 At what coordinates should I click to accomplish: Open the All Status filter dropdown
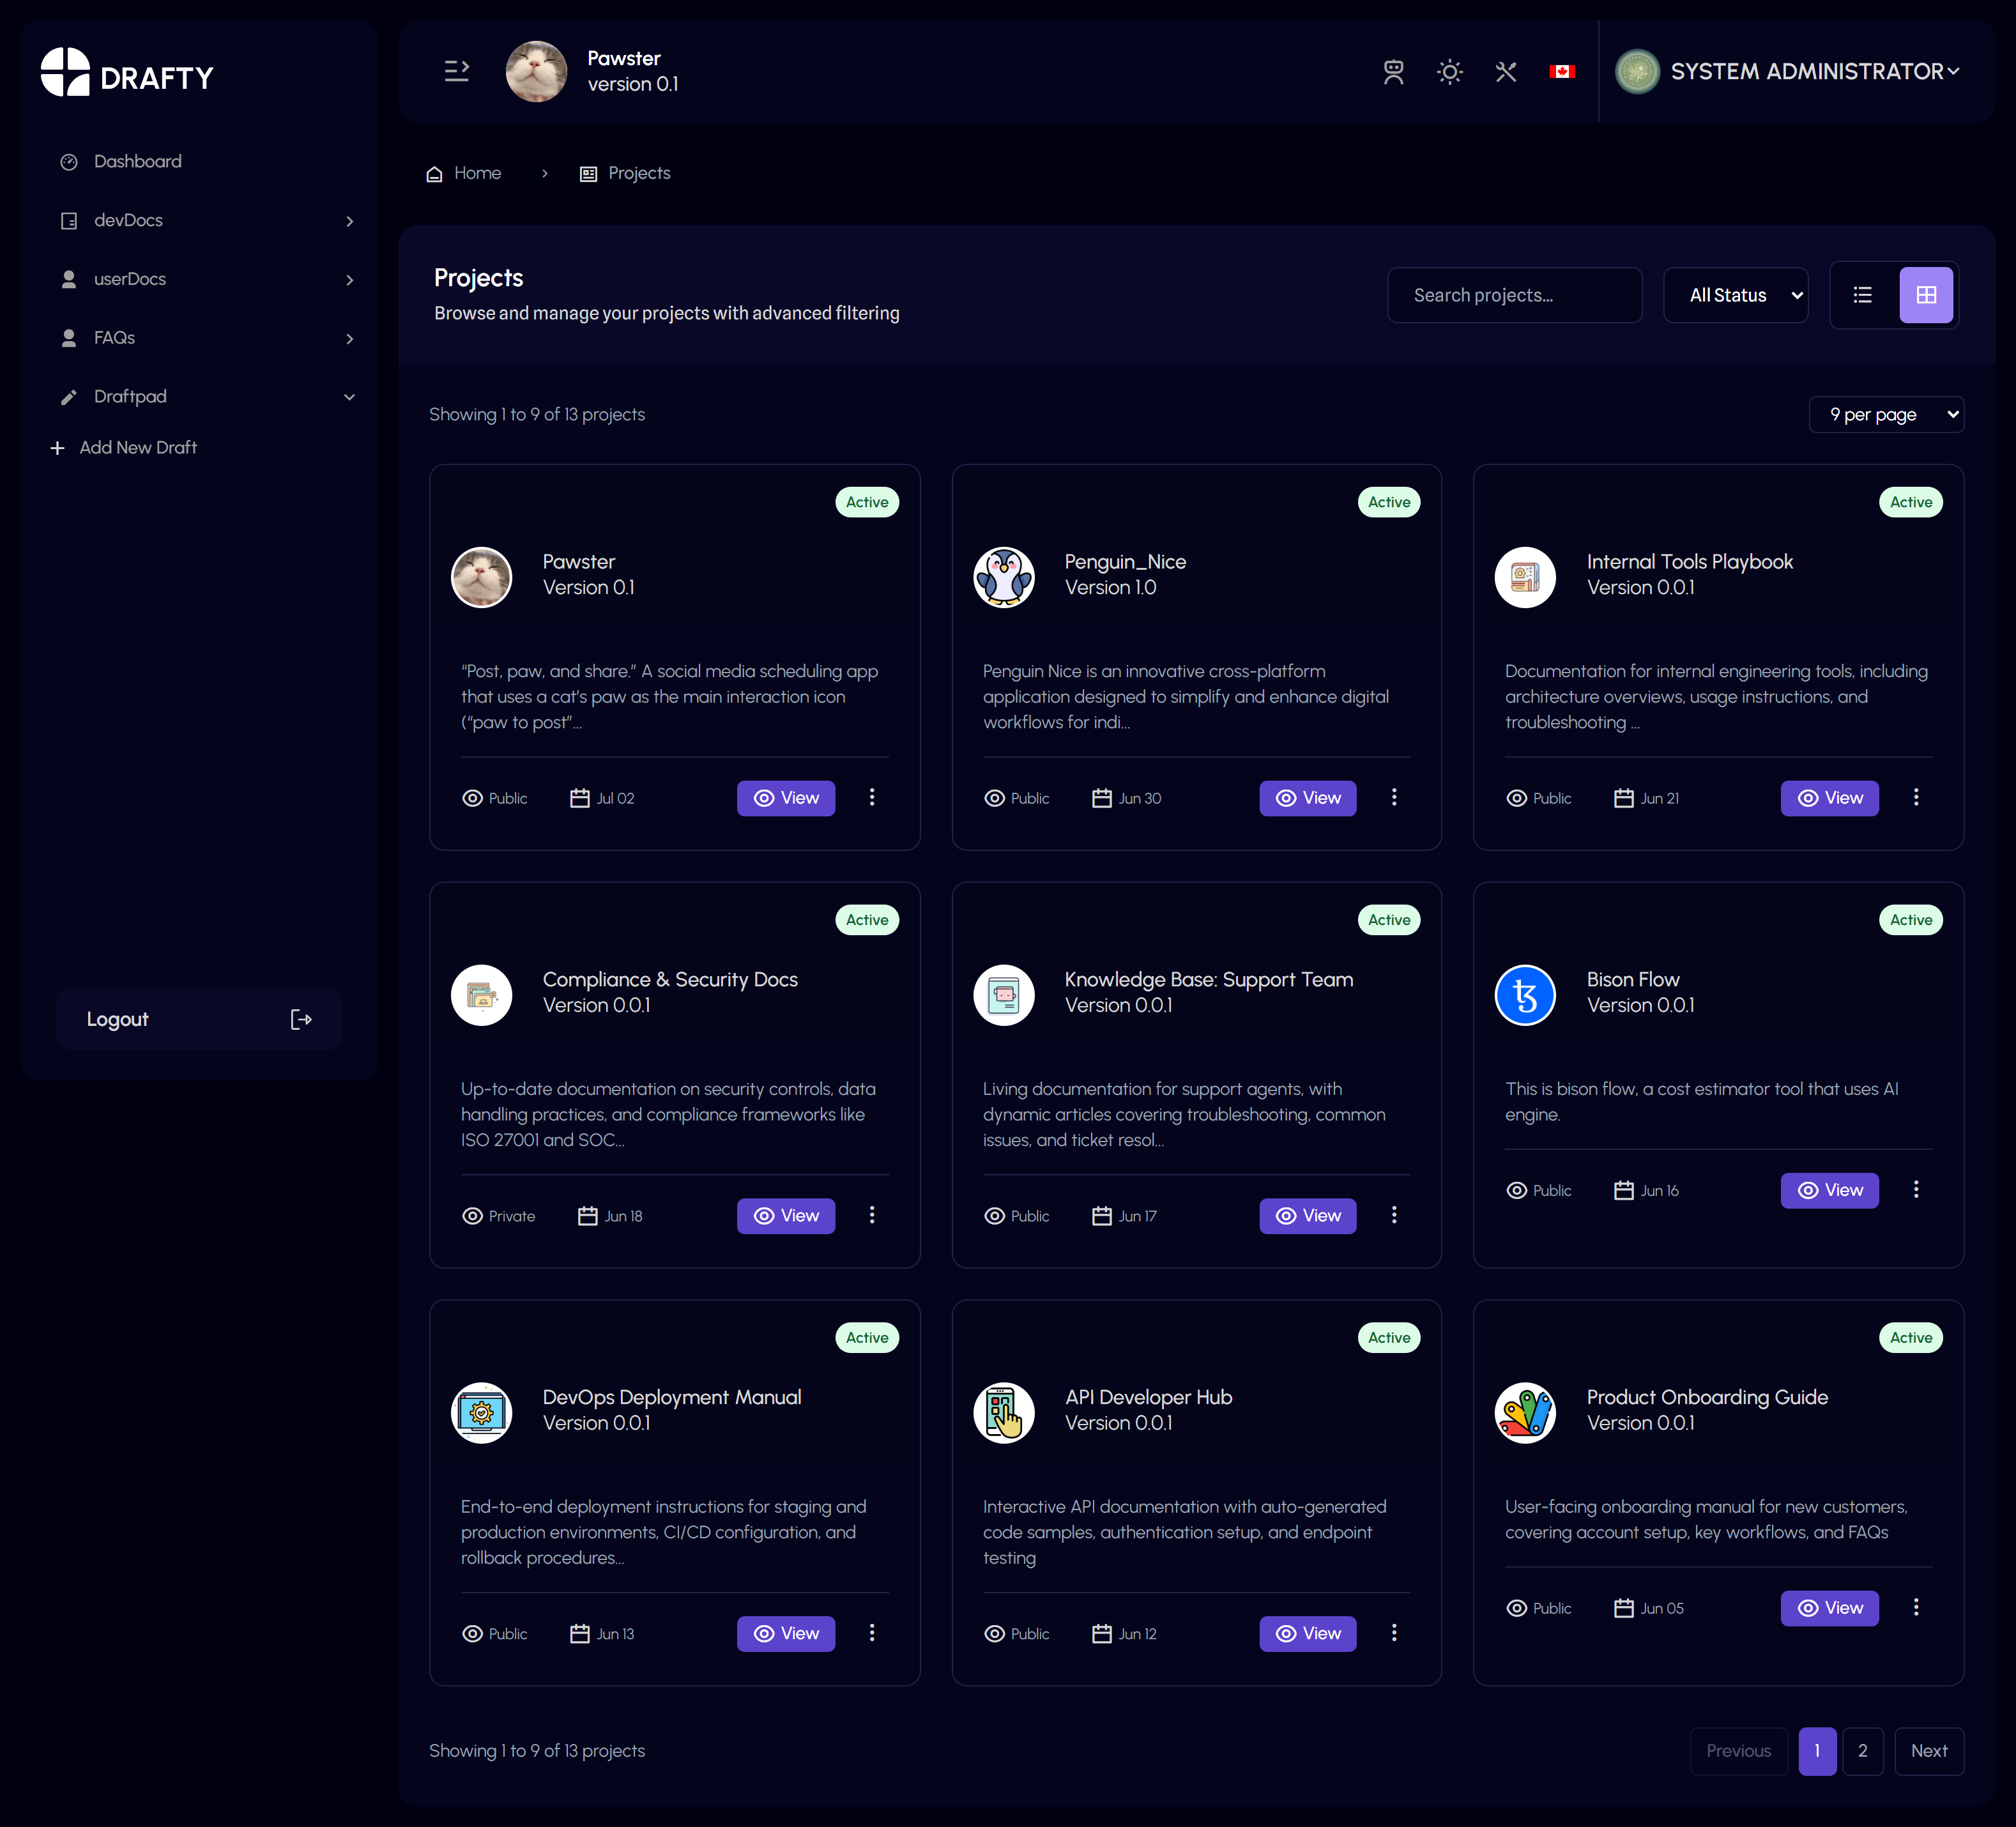click(x=1735, y=295)
